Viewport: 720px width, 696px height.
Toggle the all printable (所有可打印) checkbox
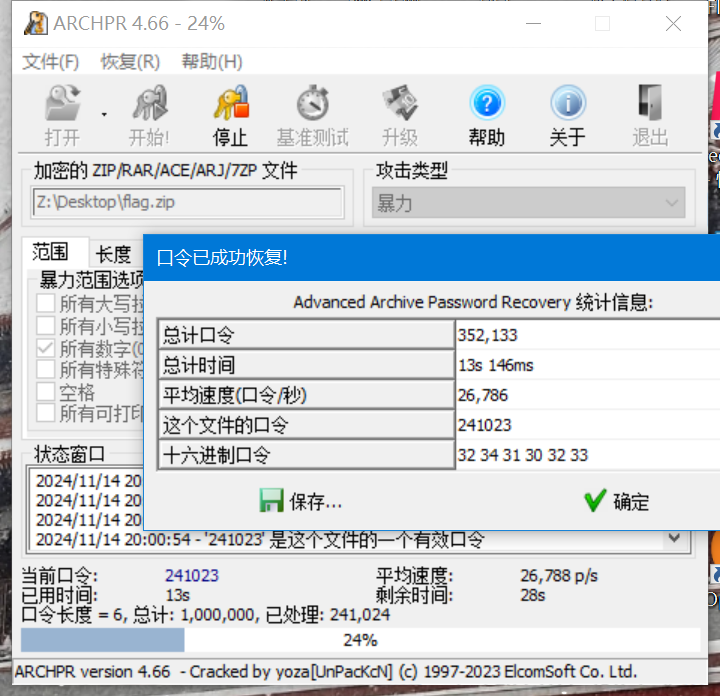(45, 413)
